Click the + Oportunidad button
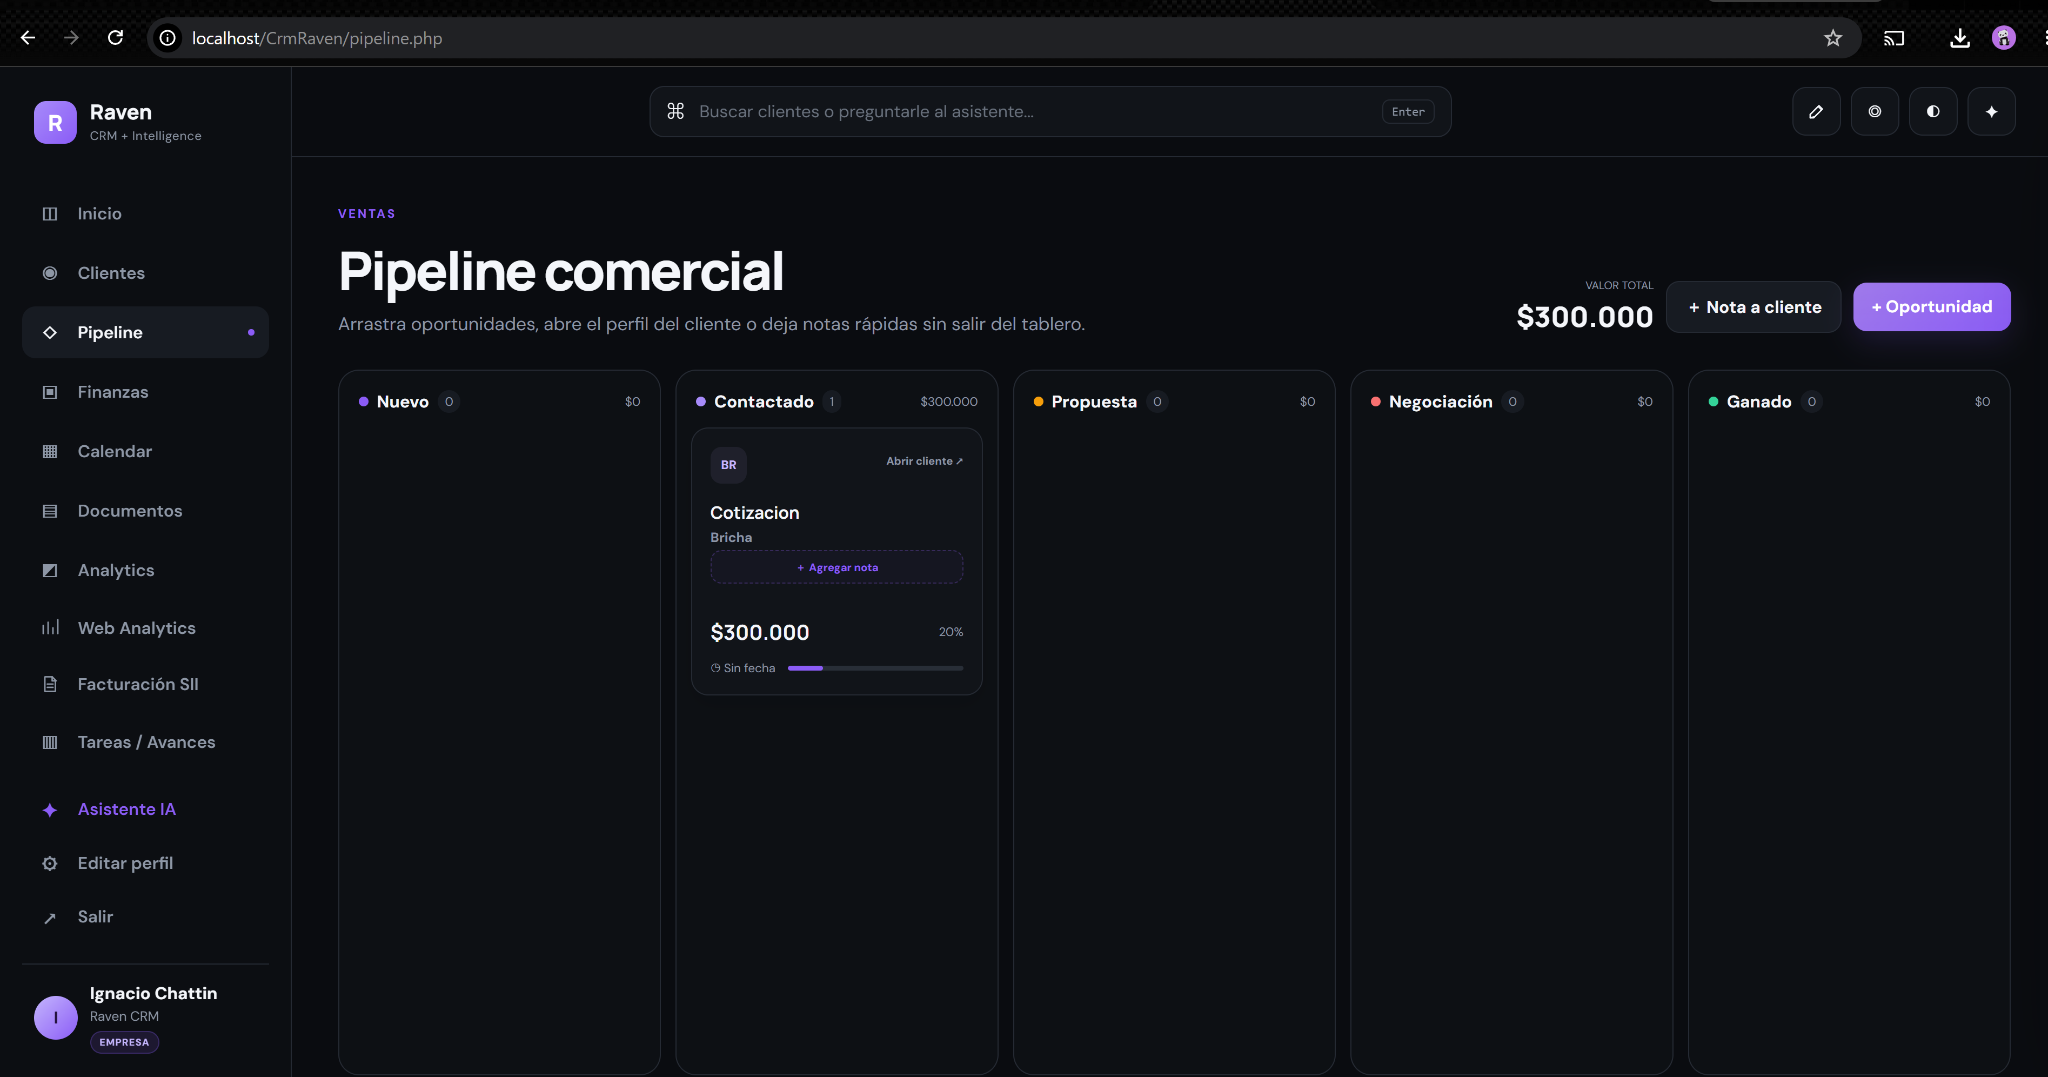This screenshot has width=2048, height=1077. (x=1931, y=307)
